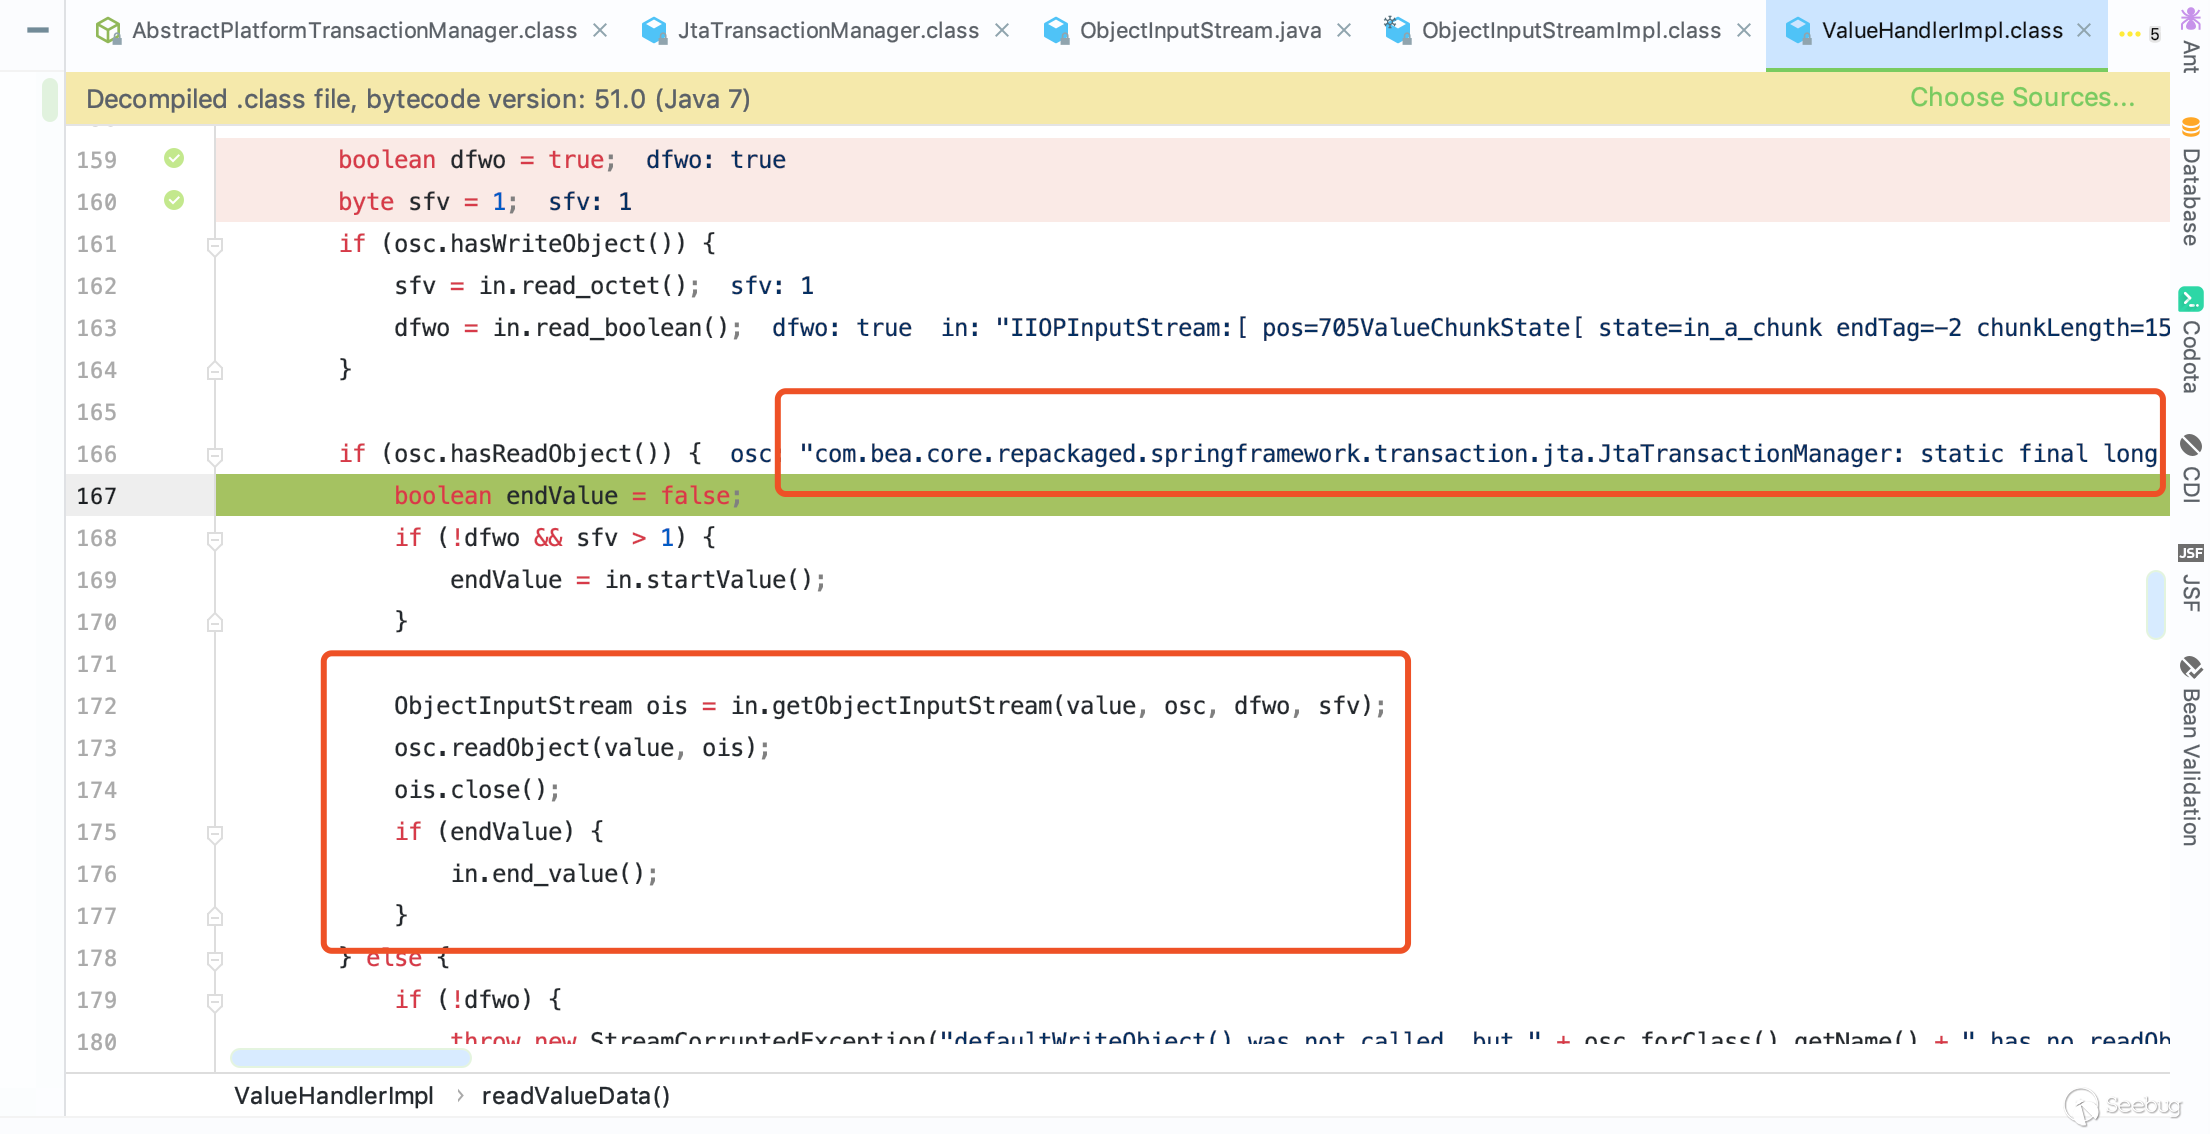Click readValueData() in the breadcrumb
The image size is (2210, 1134).
click(575, 1096)
